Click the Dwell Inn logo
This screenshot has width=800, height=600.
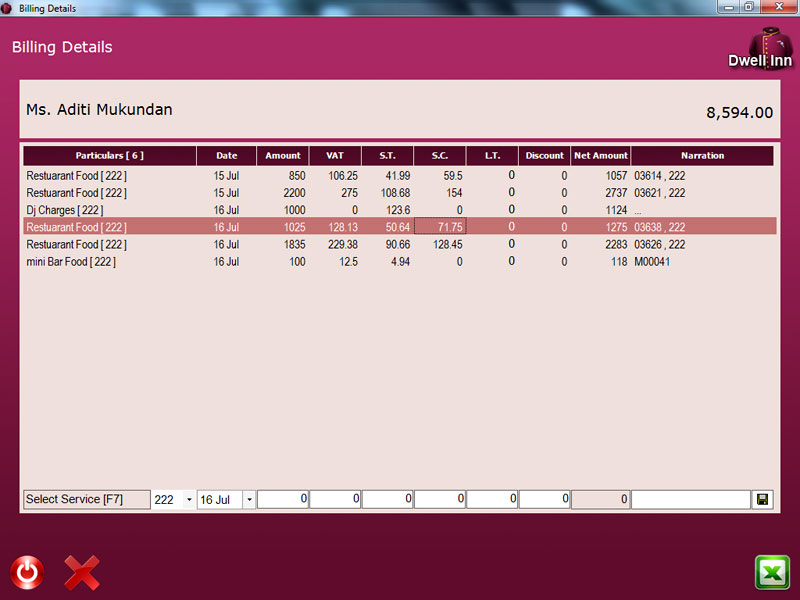(759, 48)
